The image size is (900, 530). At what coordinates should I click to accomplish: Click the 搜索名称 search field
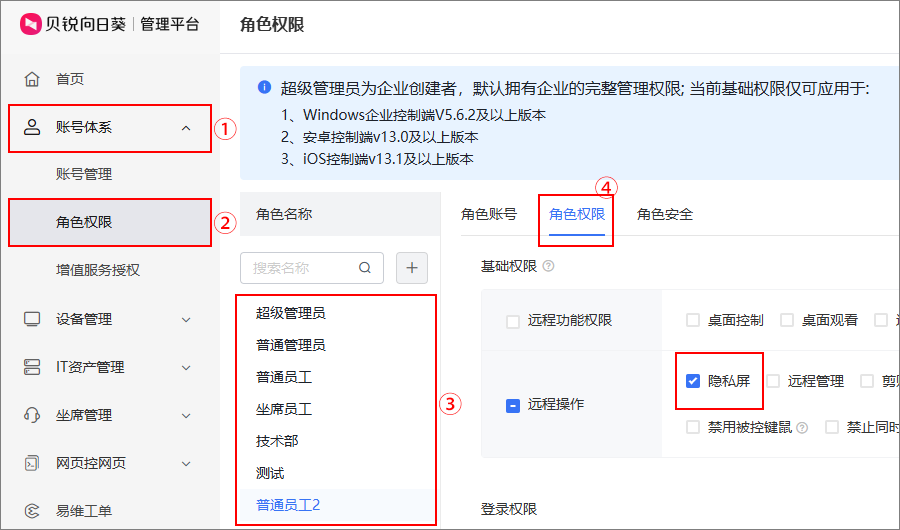[300, 268]
